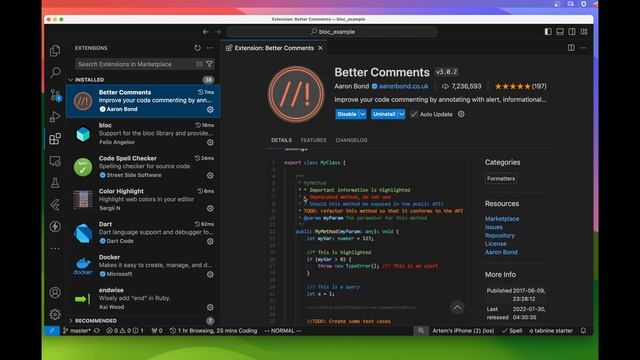
Task: Manage the endwise extension gear
Action: click(210, 307)
